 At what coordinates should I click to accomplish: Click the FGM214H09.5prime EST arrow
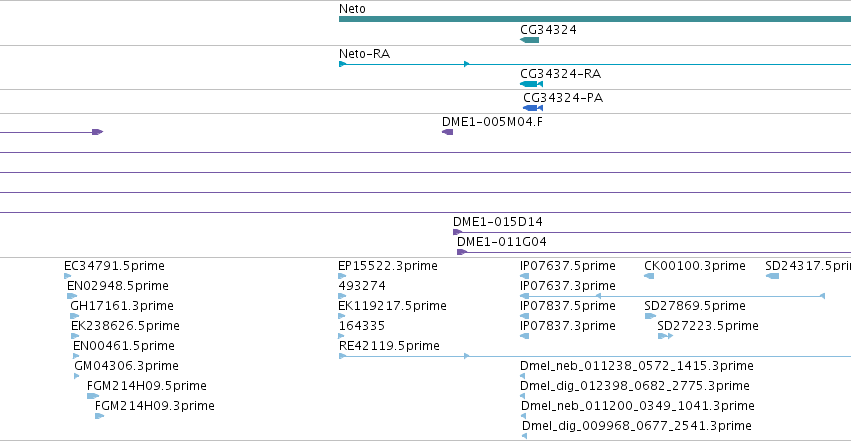[x=93, y=396]
